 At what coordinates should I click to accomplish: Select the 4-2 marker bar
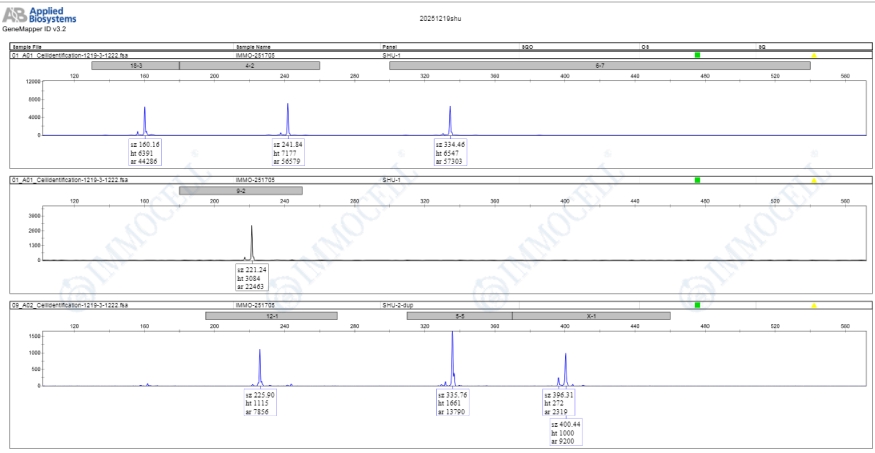[x=249, y=65]
